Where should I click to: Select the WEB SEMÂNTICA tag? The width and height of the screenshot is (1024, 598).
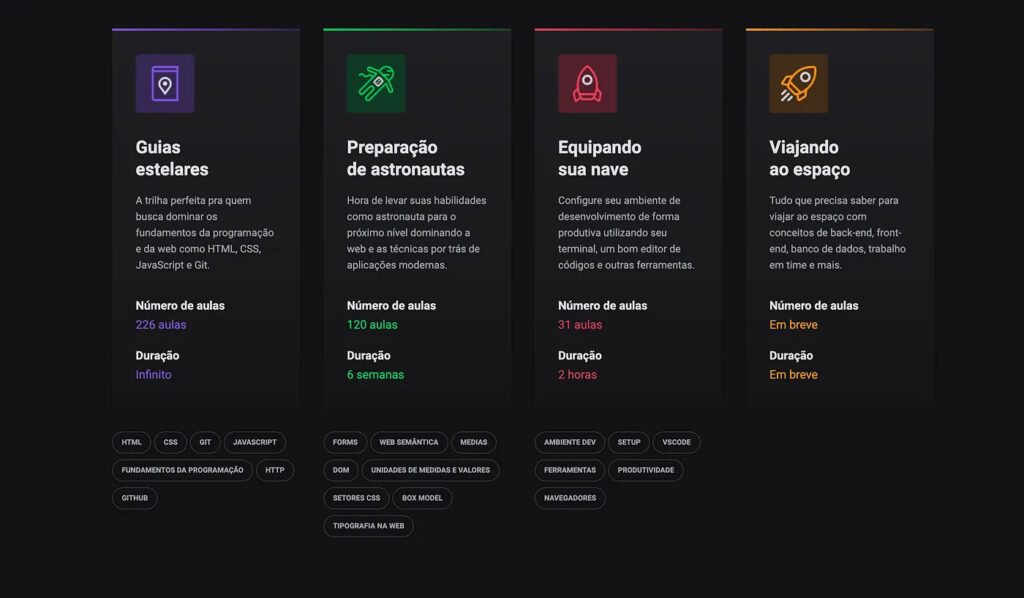(x=410, y=442)
